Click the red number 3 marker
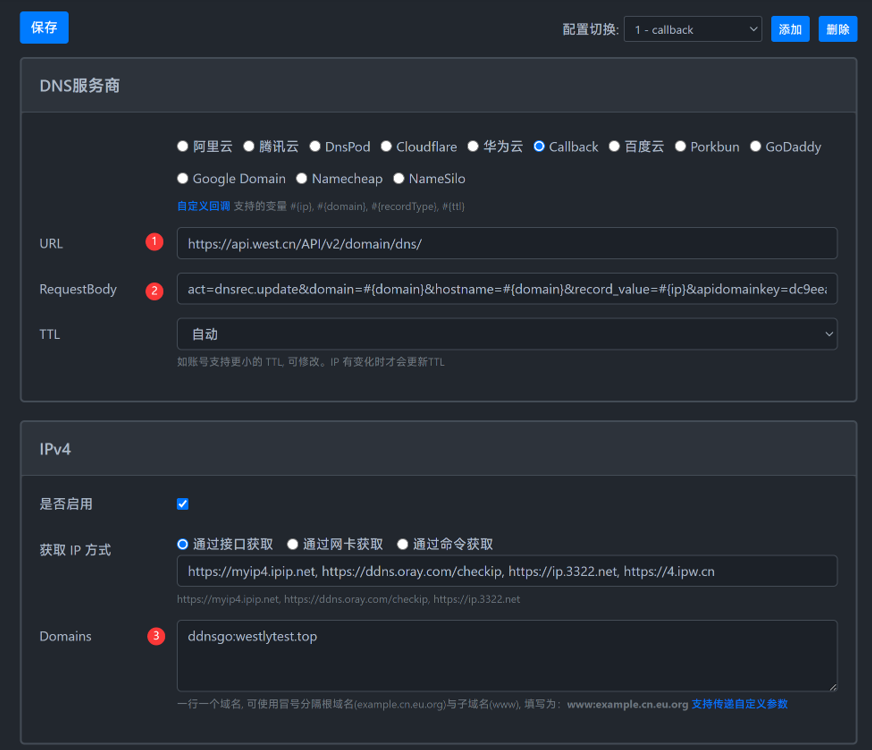Screen dimensions: 872x750 pyautogui.click(x=155, y=636)
